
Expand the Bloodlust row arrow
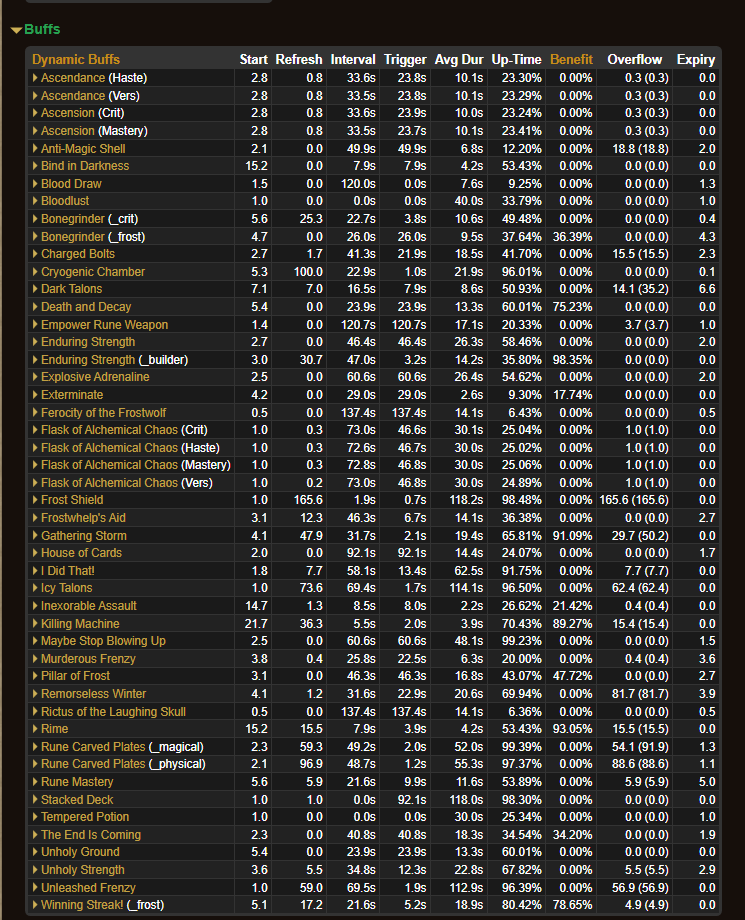pos(35,201)
